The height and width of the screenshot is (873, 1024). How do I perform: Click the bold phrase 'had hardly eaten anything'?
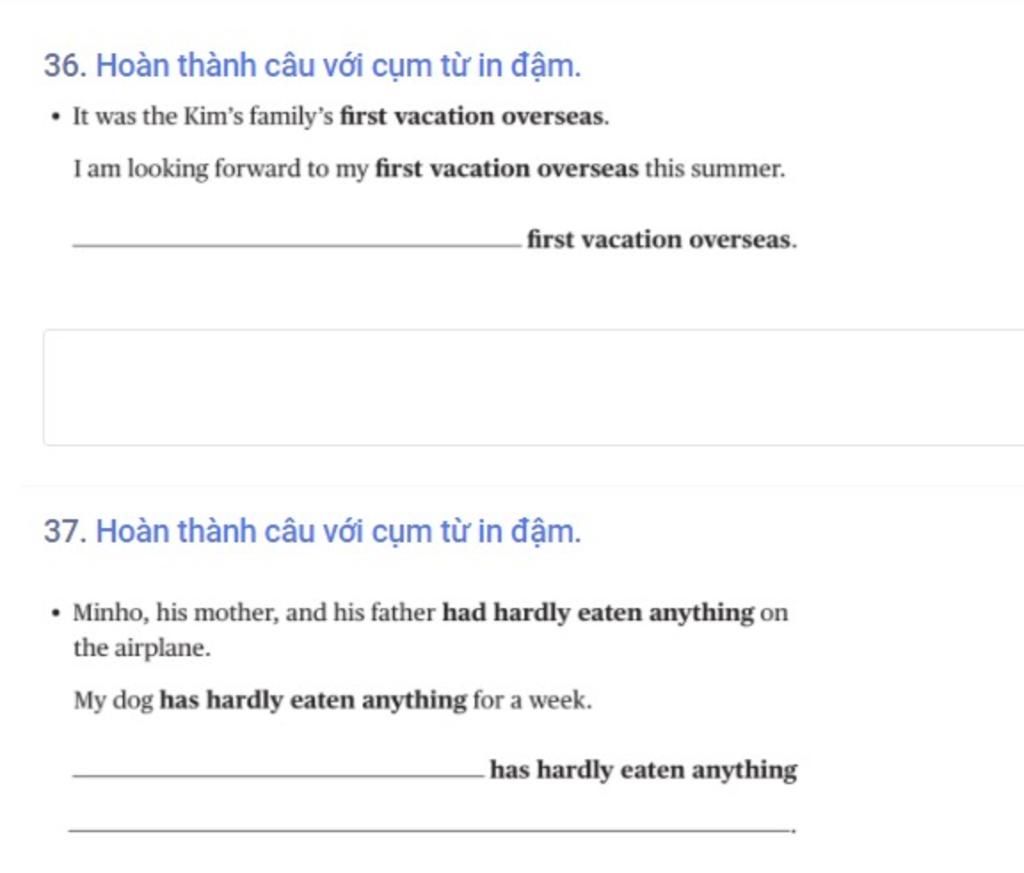click(x=598, y=613)
